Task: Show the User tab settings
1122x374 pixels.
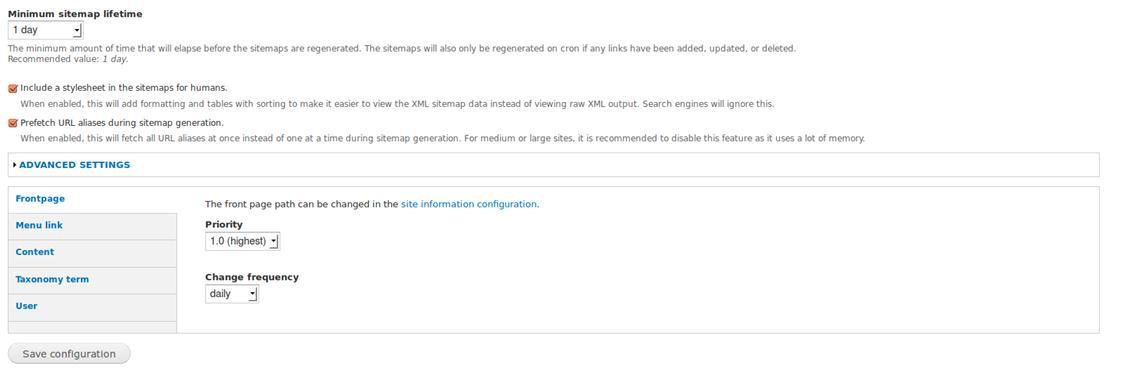Action: (x=26, y=306)
